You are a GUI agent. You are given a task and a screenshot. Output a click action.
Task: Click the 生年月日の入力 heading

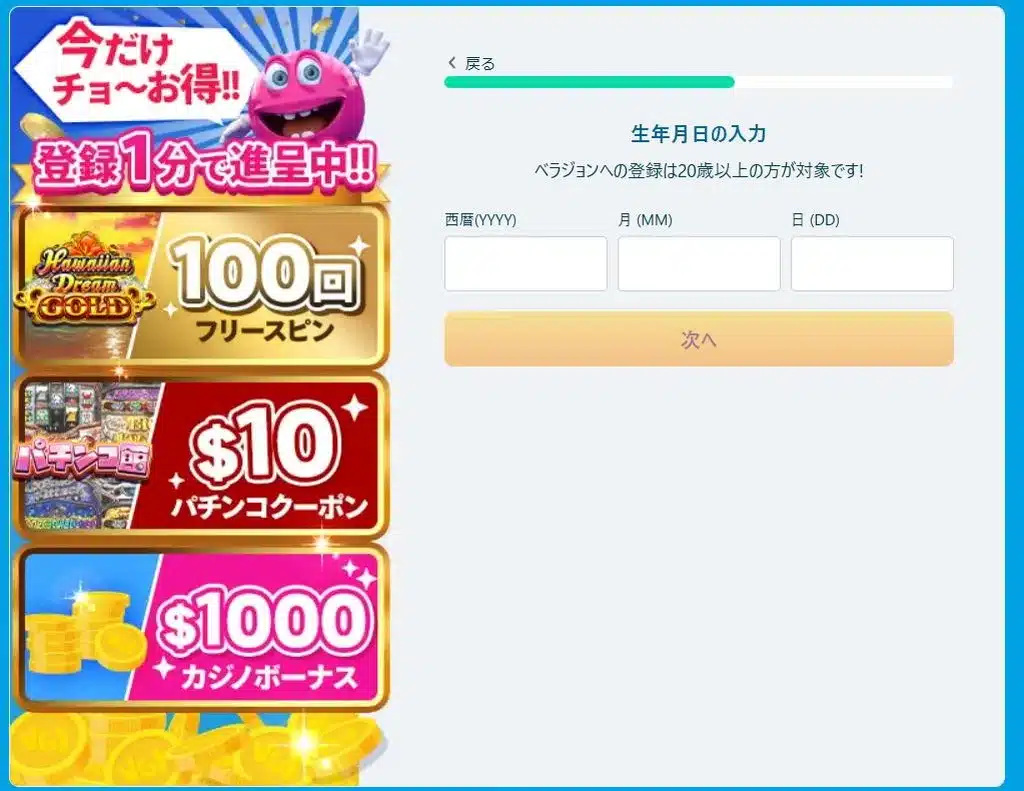[x=698, y=134]
